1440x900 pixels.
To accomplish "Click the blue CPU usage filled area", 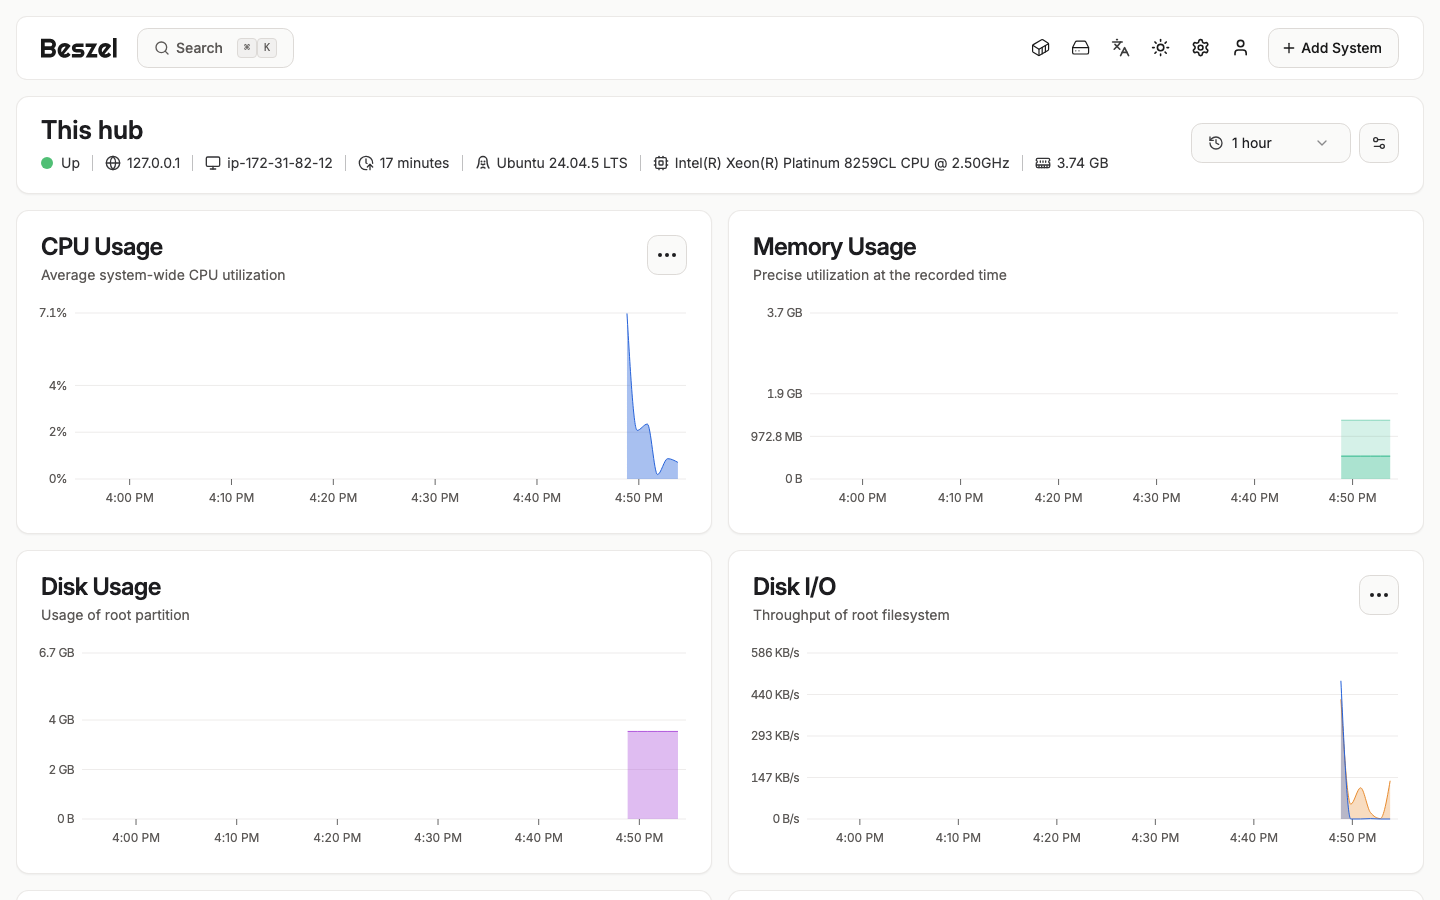I will pyautogui.click(x=641, y=455).
